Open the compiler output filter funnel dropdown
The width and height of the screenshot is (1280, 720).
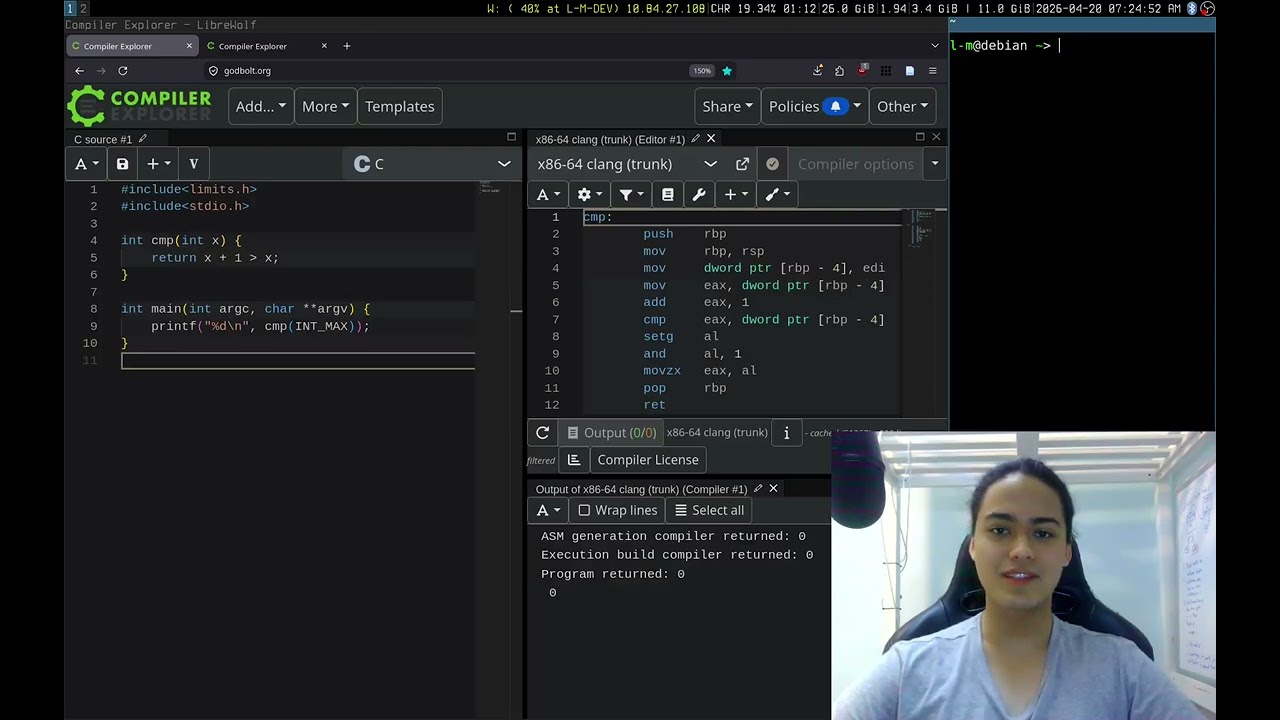coord(631,195)
